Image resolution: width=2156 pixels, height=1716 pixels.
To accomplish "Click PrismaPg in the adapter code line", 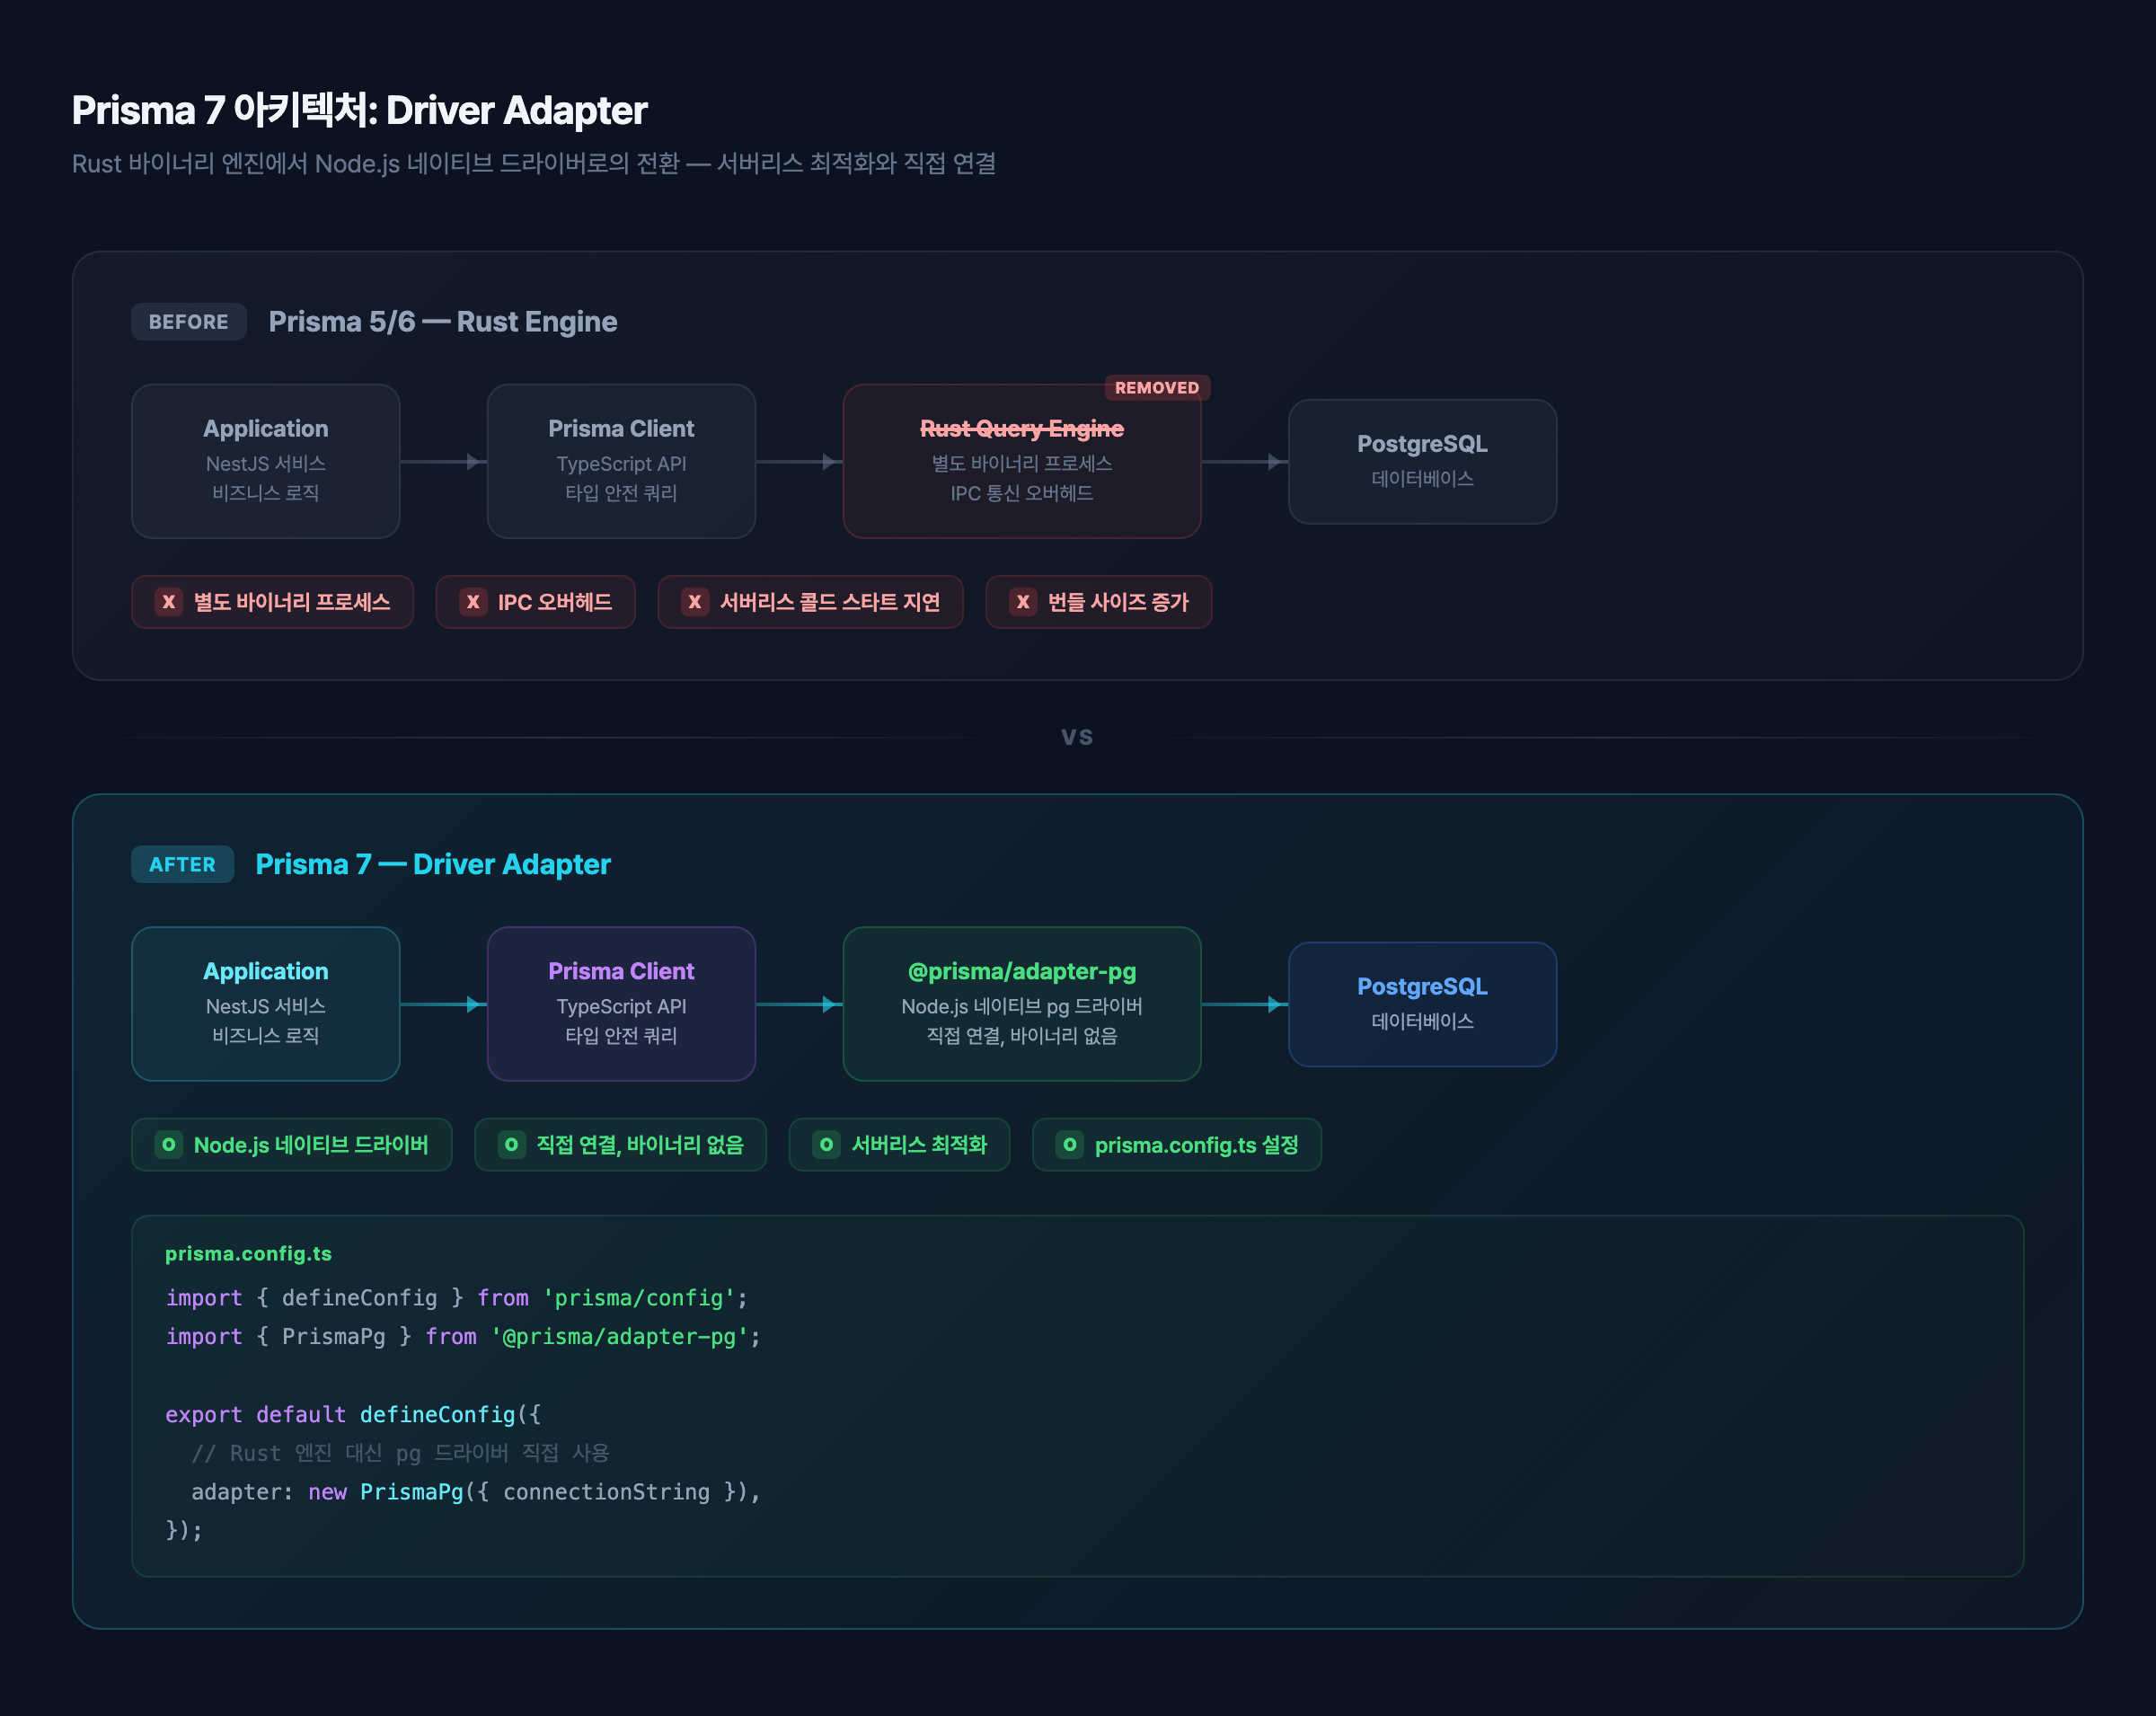I will [411, 1492].
